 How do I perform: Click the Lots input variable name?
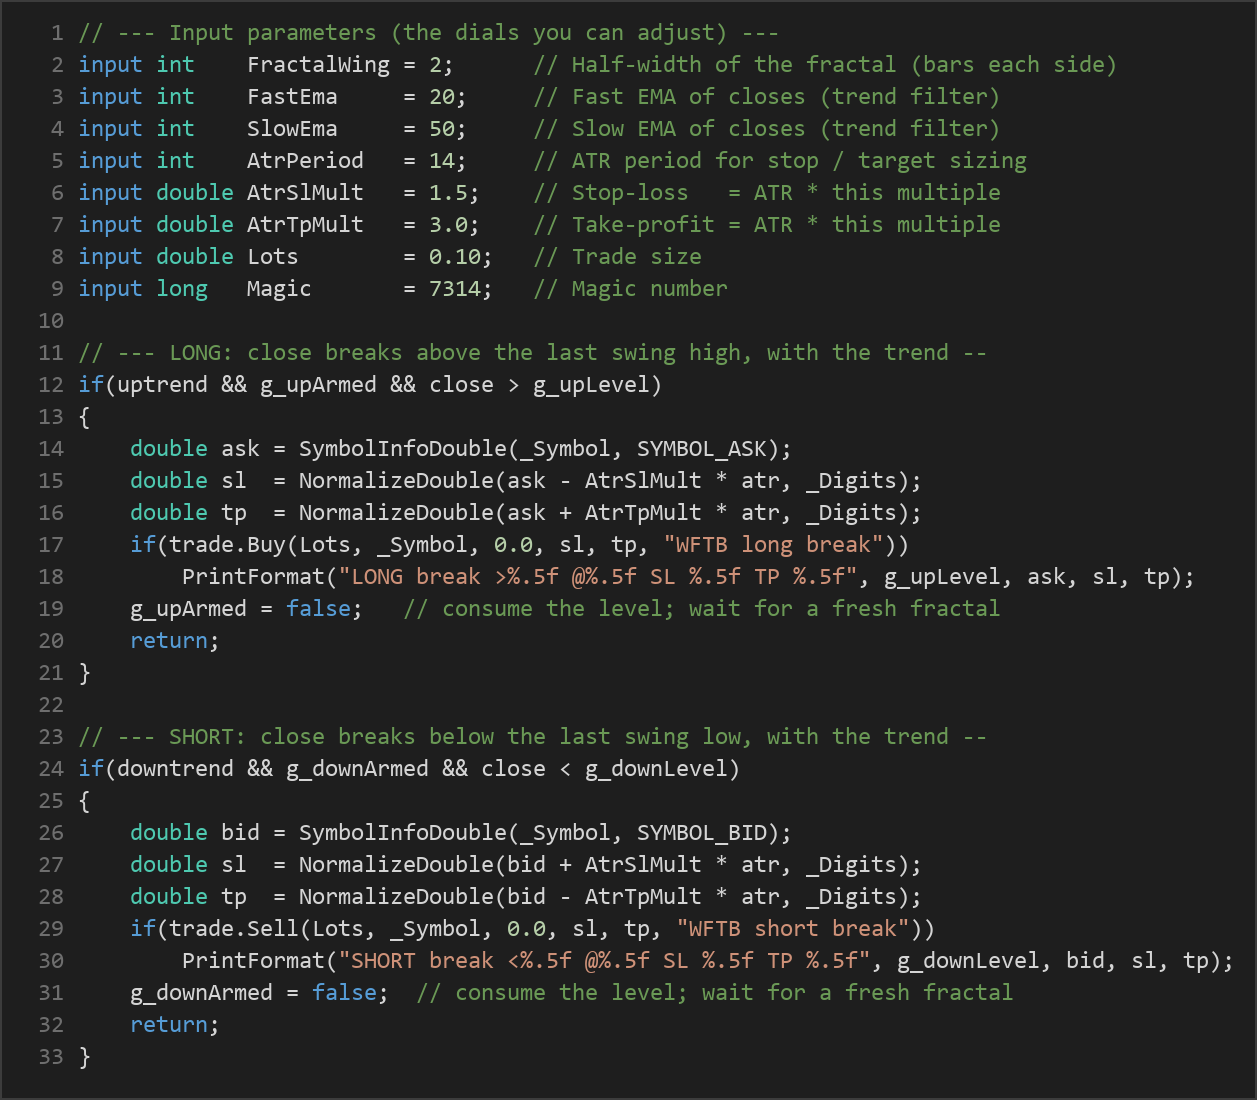[273, 257]
